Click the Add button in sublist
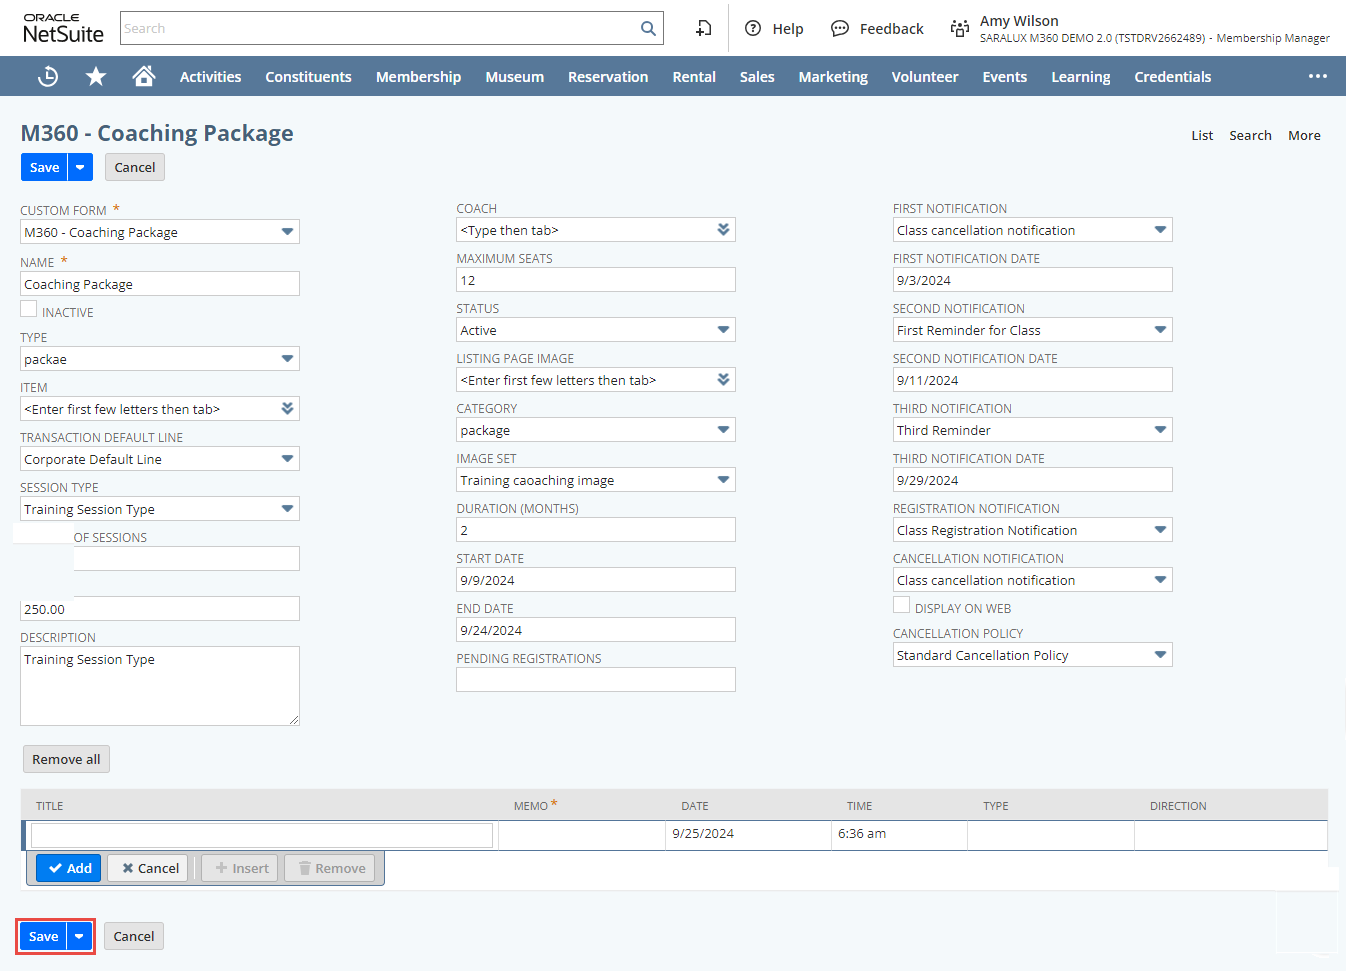The width and height of the screenshot is (1346, 971). tap(69, 868)
